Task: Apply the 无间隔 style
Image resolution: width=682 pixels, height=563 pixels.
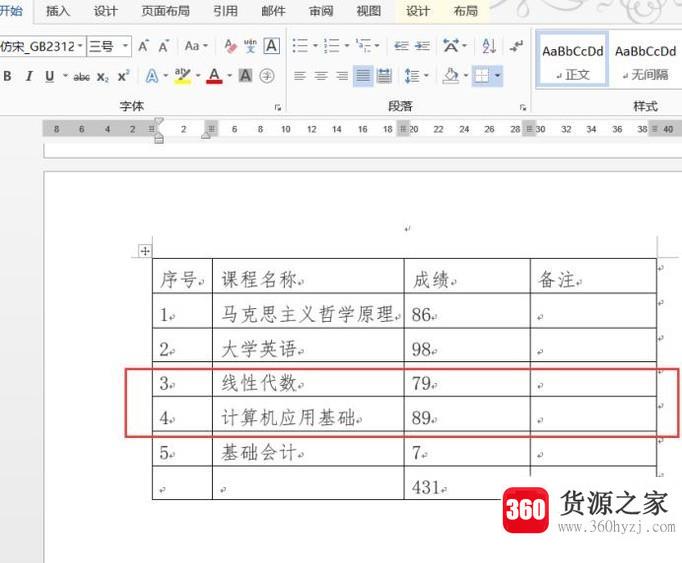Action: [x=645, y=60]
